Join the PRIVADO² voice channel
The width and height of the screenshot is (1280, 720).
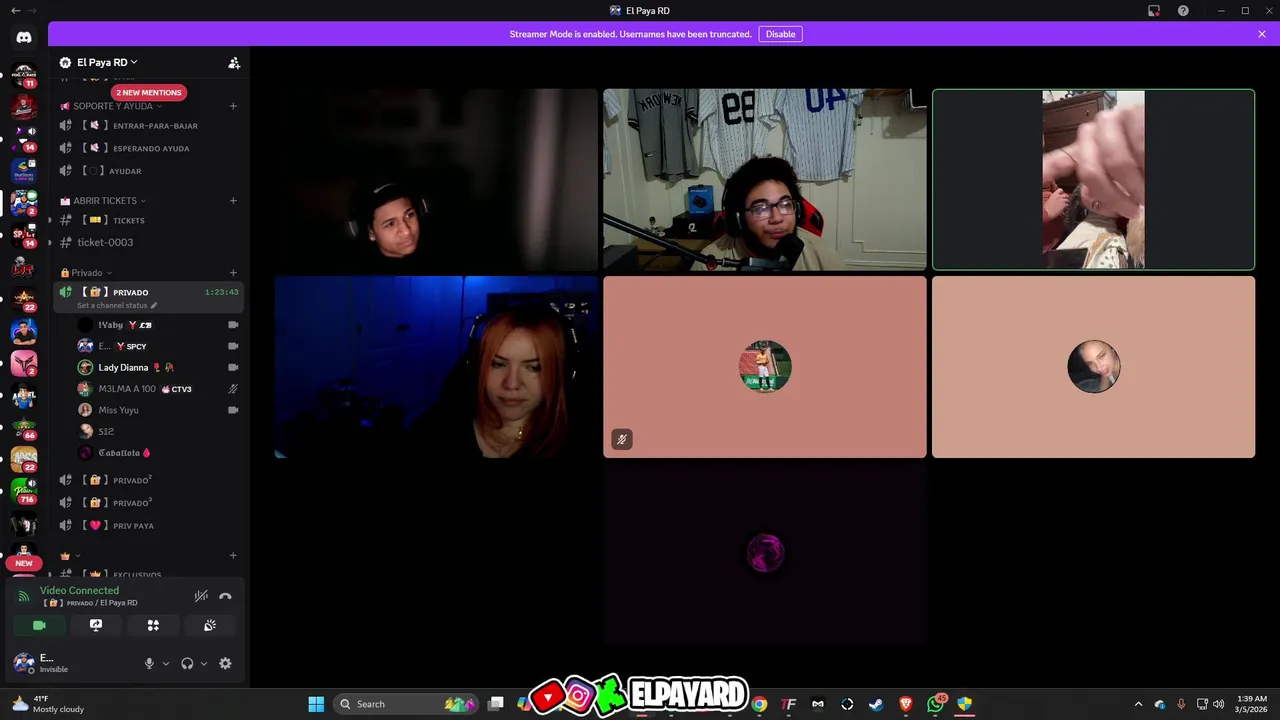[149, 480]
